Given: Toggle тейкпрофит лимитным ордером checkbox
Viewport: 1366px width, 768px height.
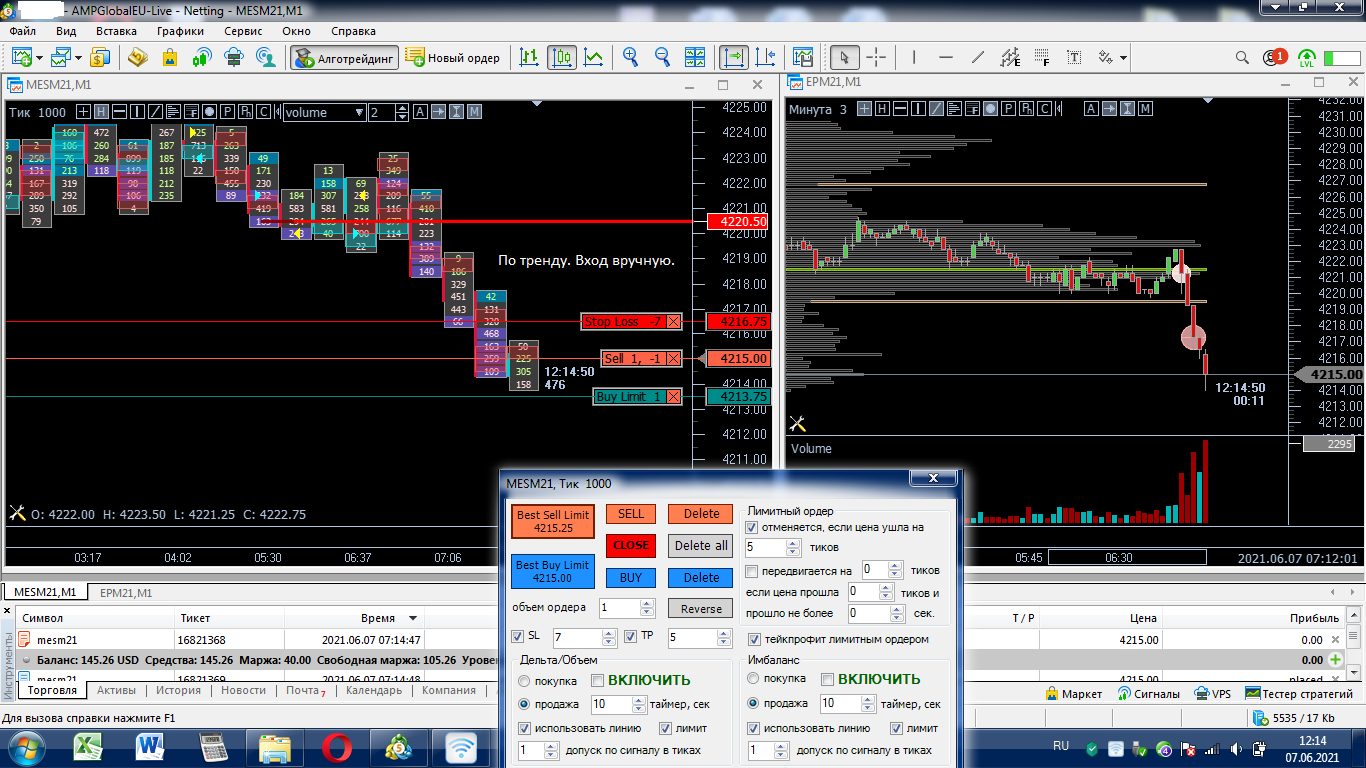Looking at the screenshot, I should point(755,639).
